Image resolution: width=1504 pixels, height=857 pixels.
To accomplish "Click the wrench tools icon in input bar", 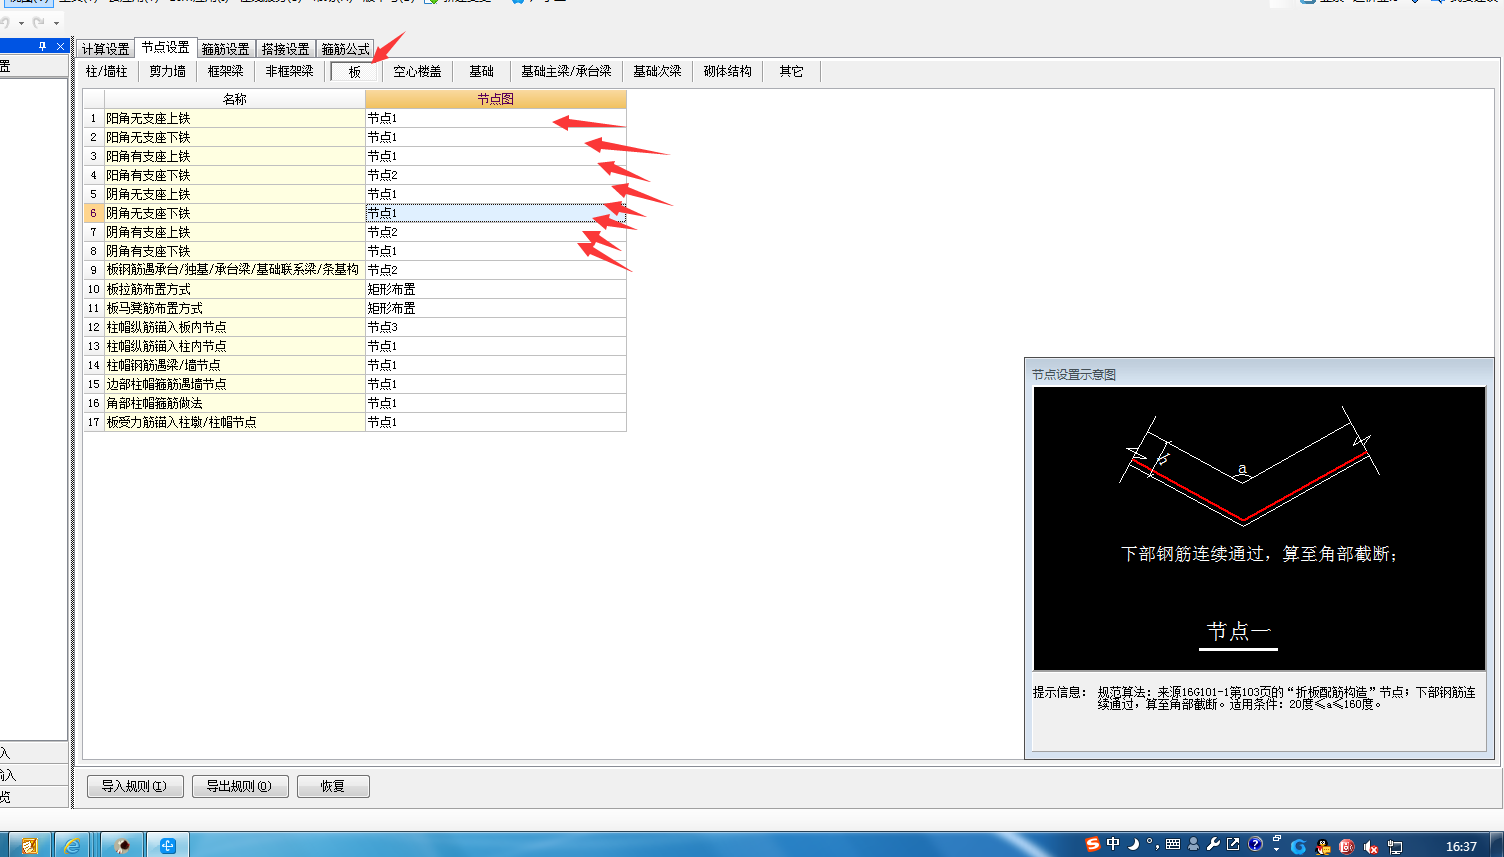I will 1213,845.
